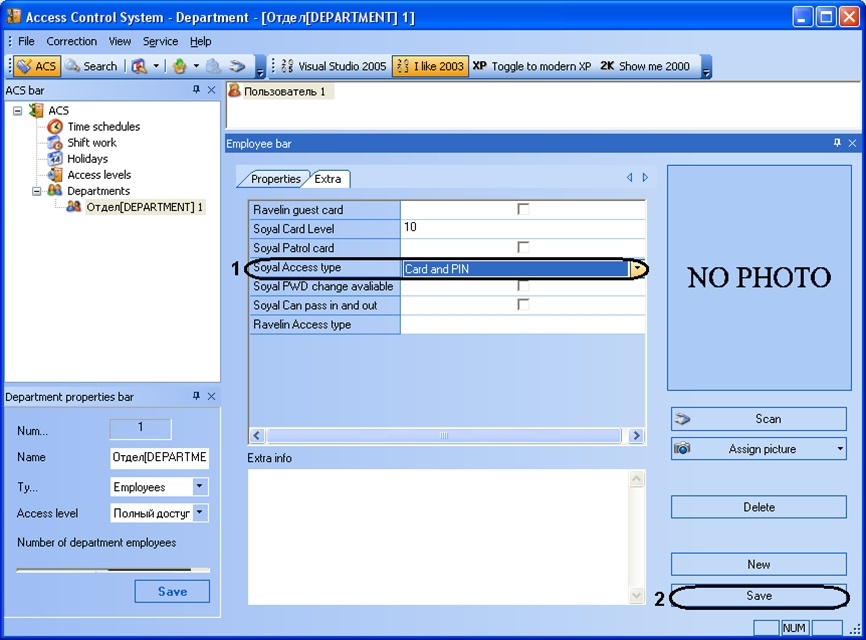The width and height of the screenshot is (866, 640).
Task: Toggle the Ravelin guest card checkbox
Action: point(522,209)
